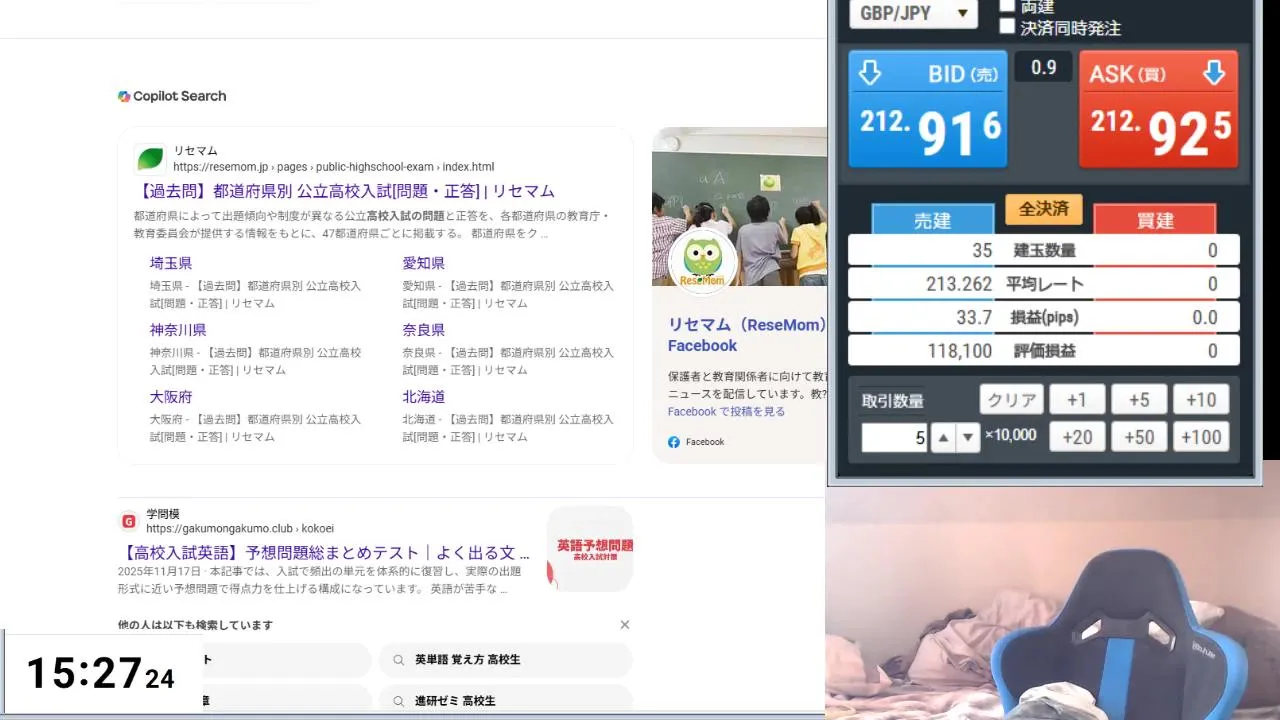Add +10 to trade quantity
Image resolution: width=1280 pixels, height=720 pixels.
pyautogui.click(x=1200, y=400)
